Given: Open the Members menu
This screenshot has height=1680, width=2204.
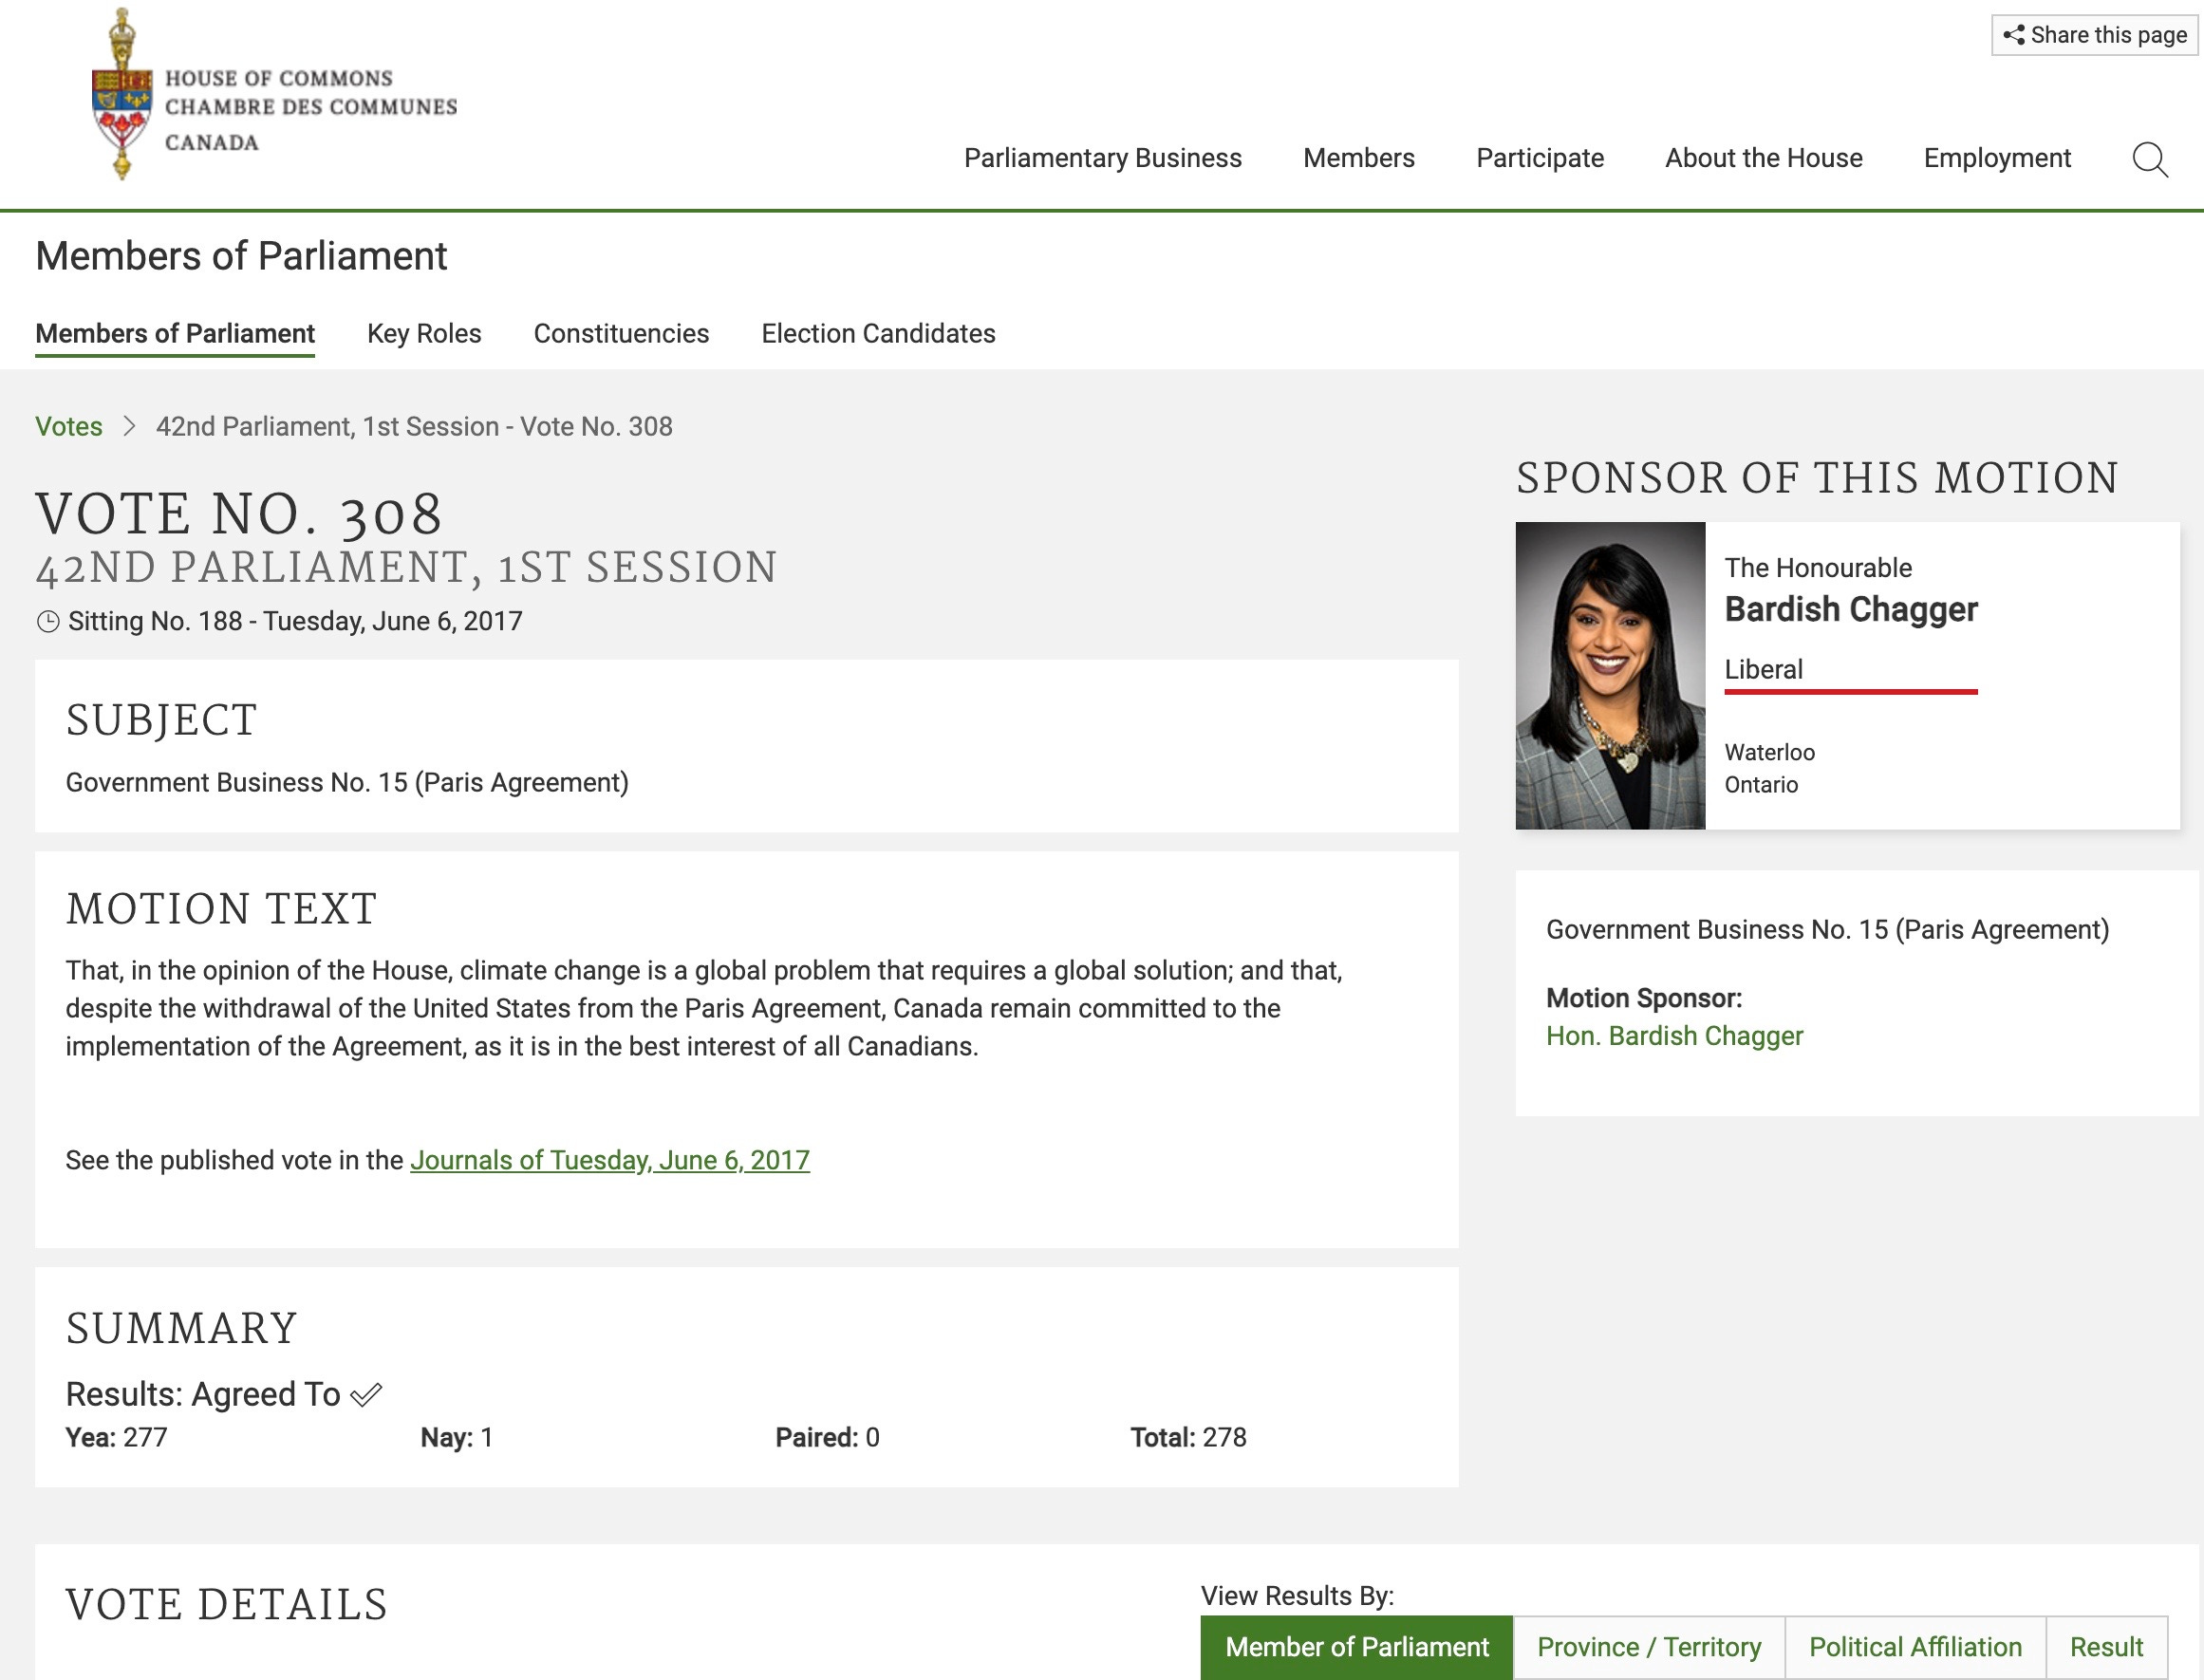Looking at the screenshot, I should (1359, 158).
